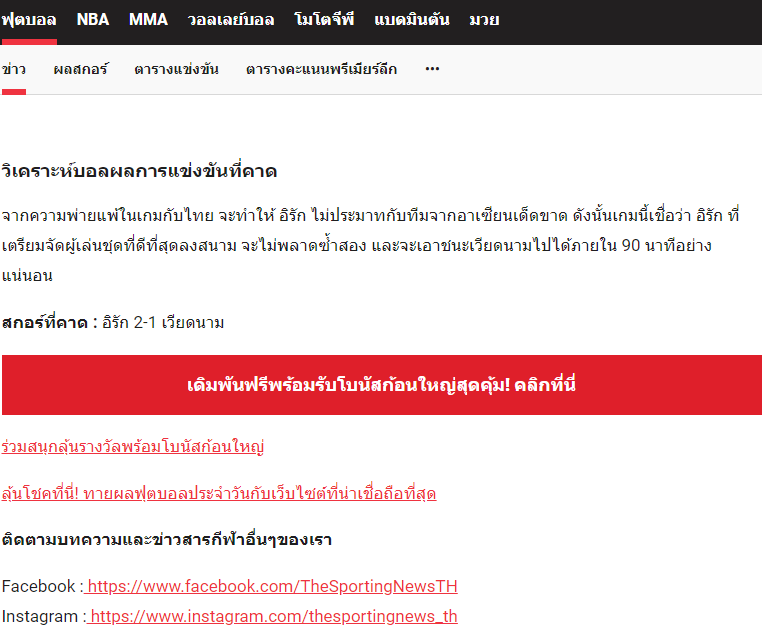Open the วอลเลย์บอล section
The width and height of the screenshot is (762, 630).
coord(231,20)
